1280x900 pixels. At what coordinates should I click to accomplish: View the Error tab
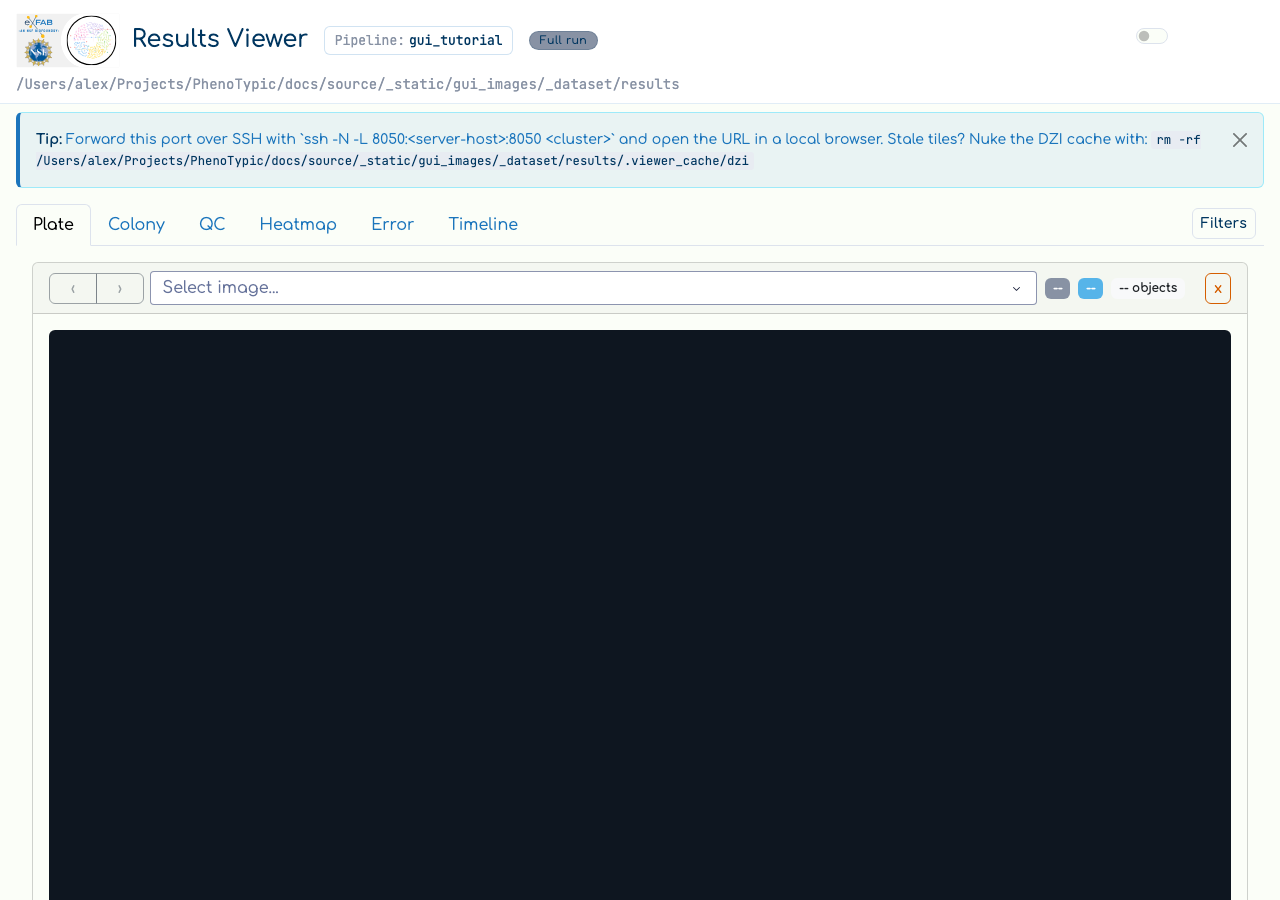point(392,224)
